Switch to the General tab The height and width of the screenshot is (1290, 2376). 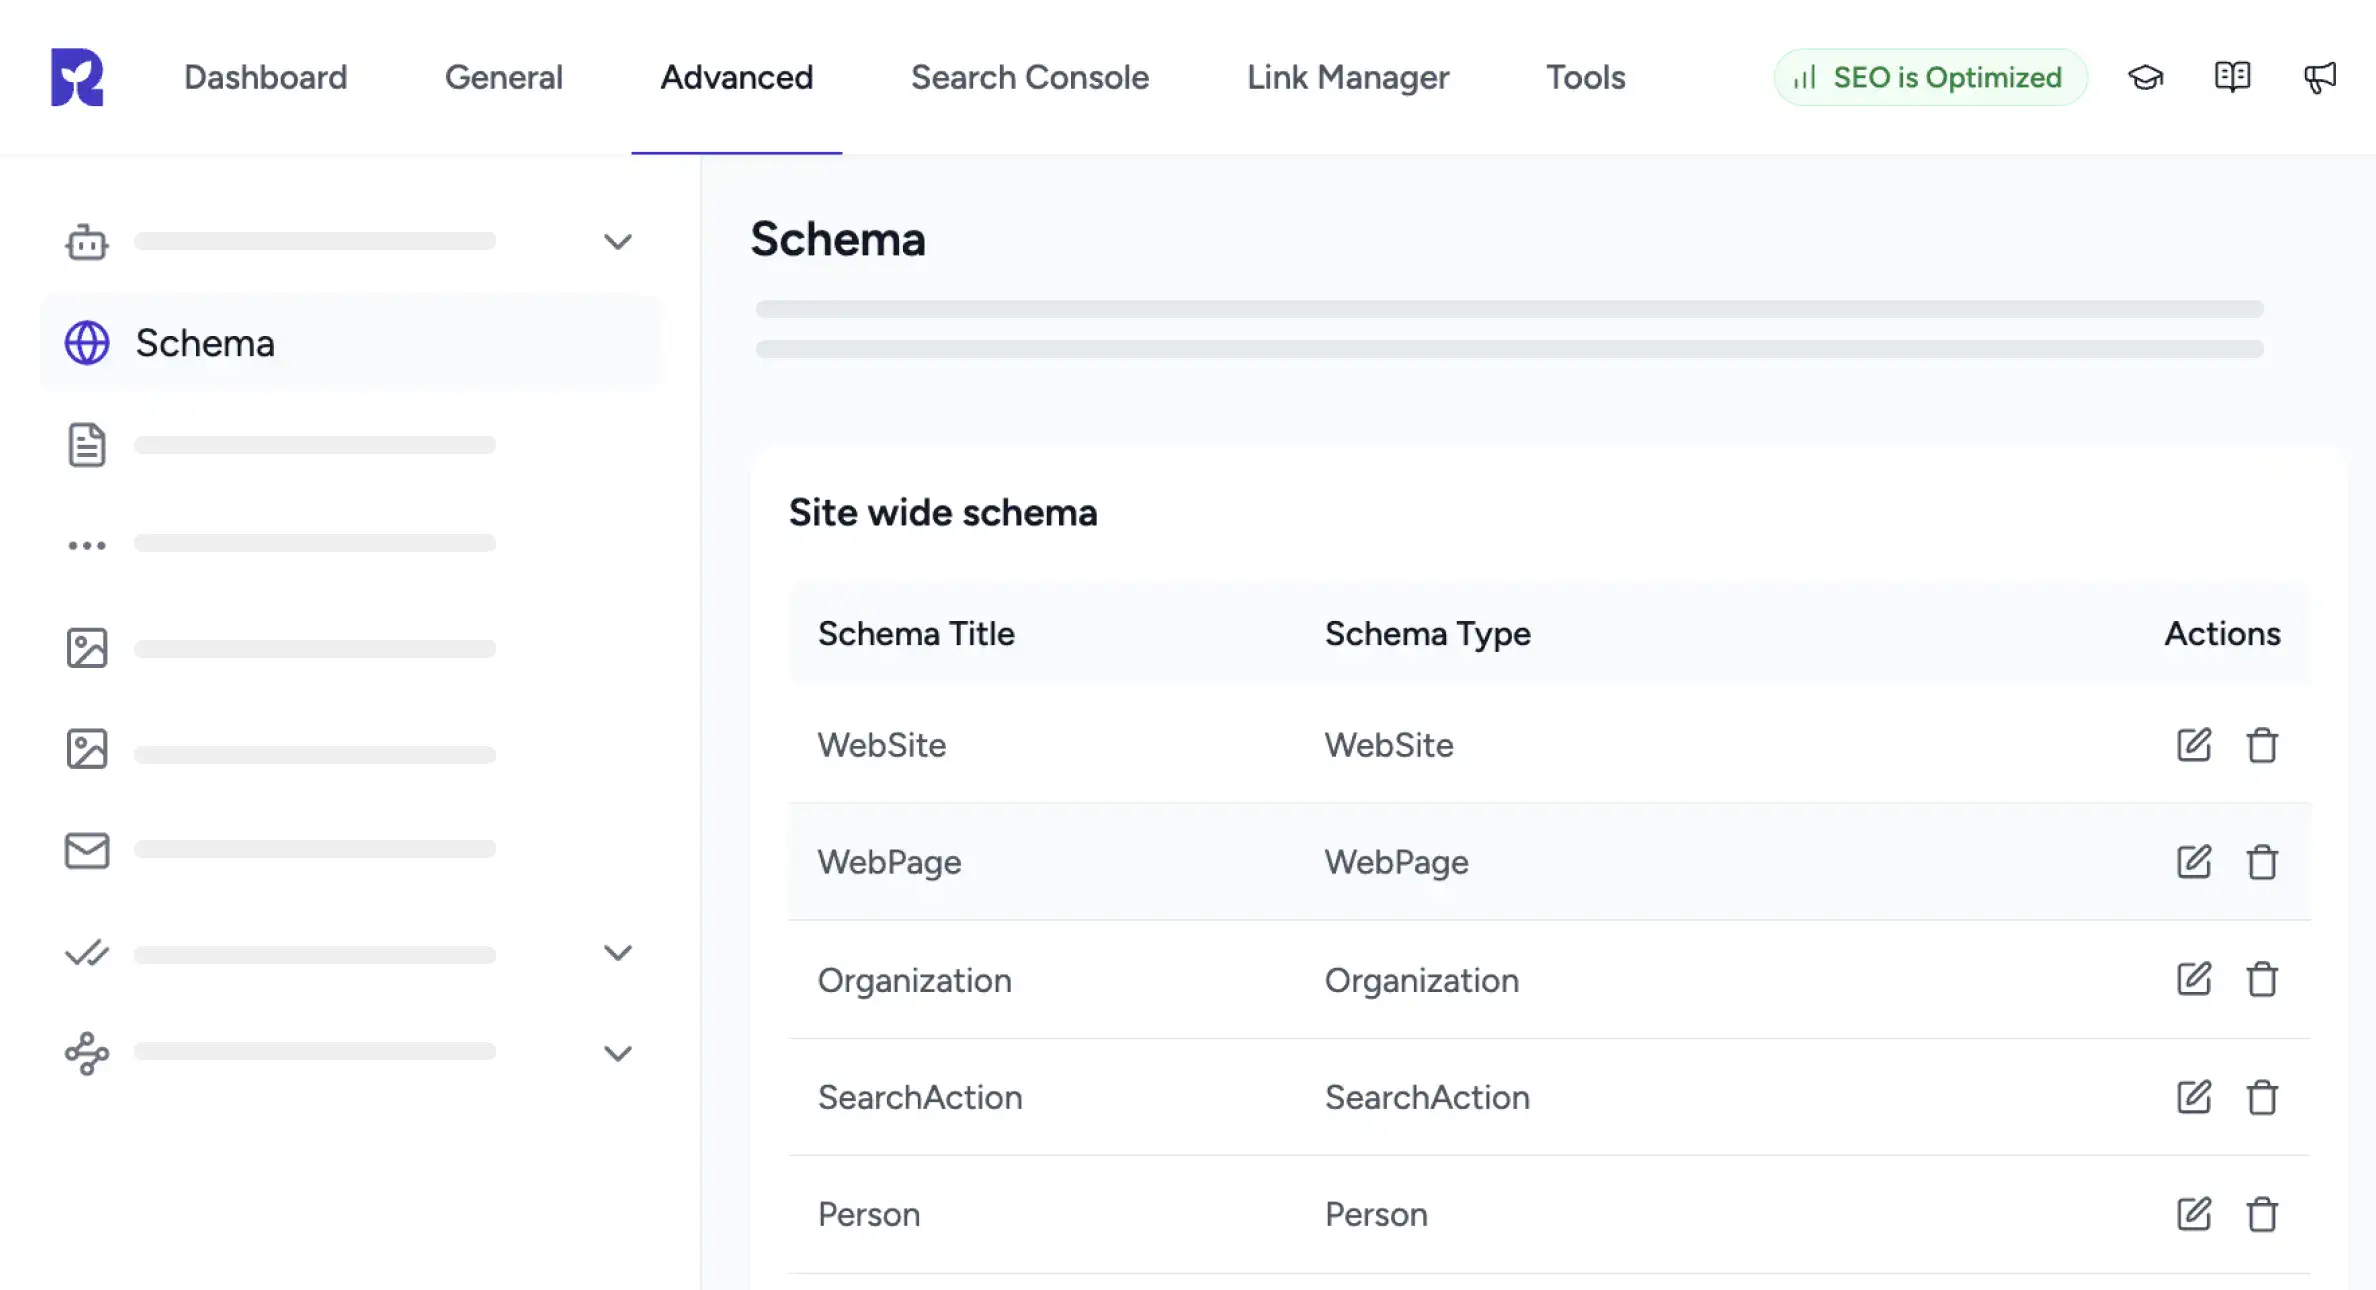click(503, 77)
